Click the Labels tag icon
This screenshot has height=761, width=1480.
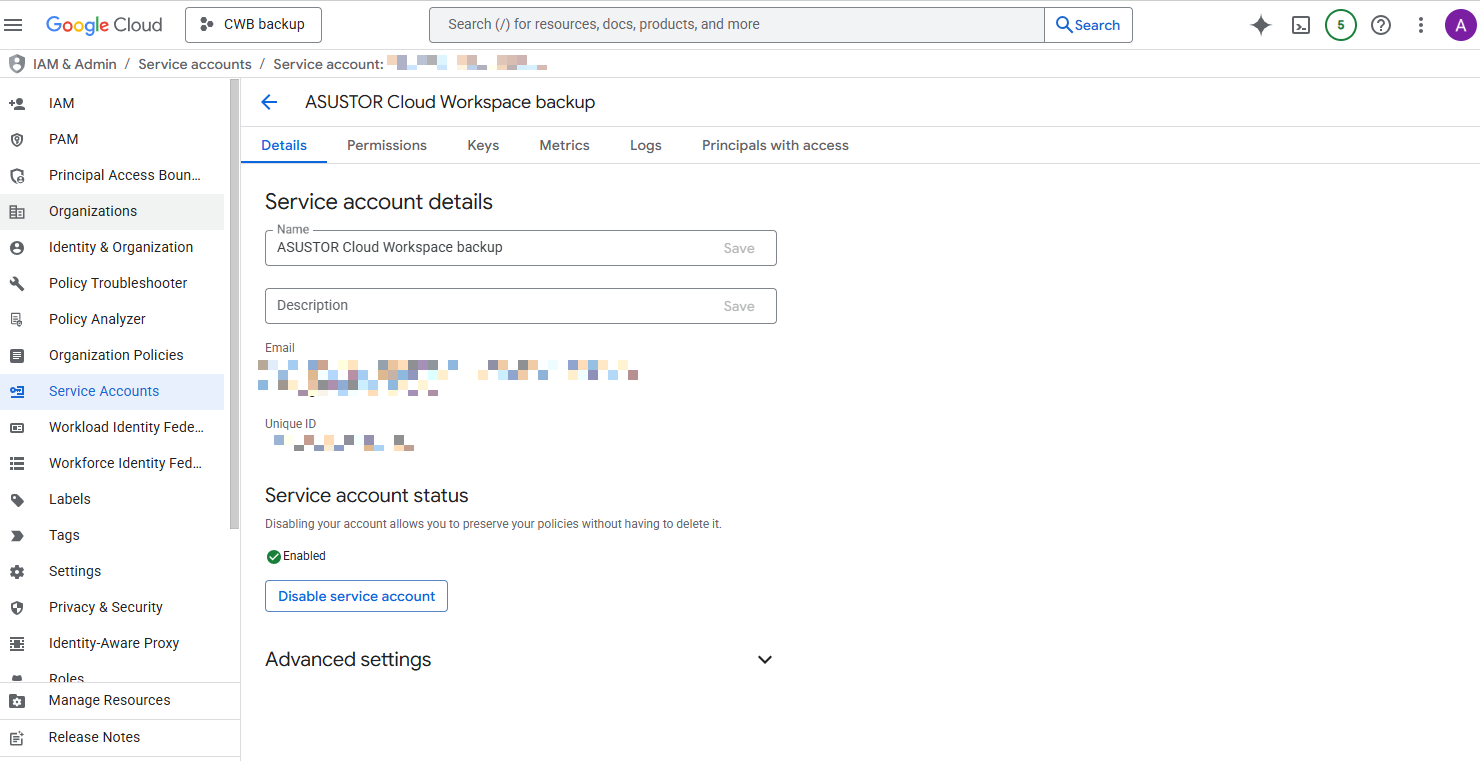[17, 499]
